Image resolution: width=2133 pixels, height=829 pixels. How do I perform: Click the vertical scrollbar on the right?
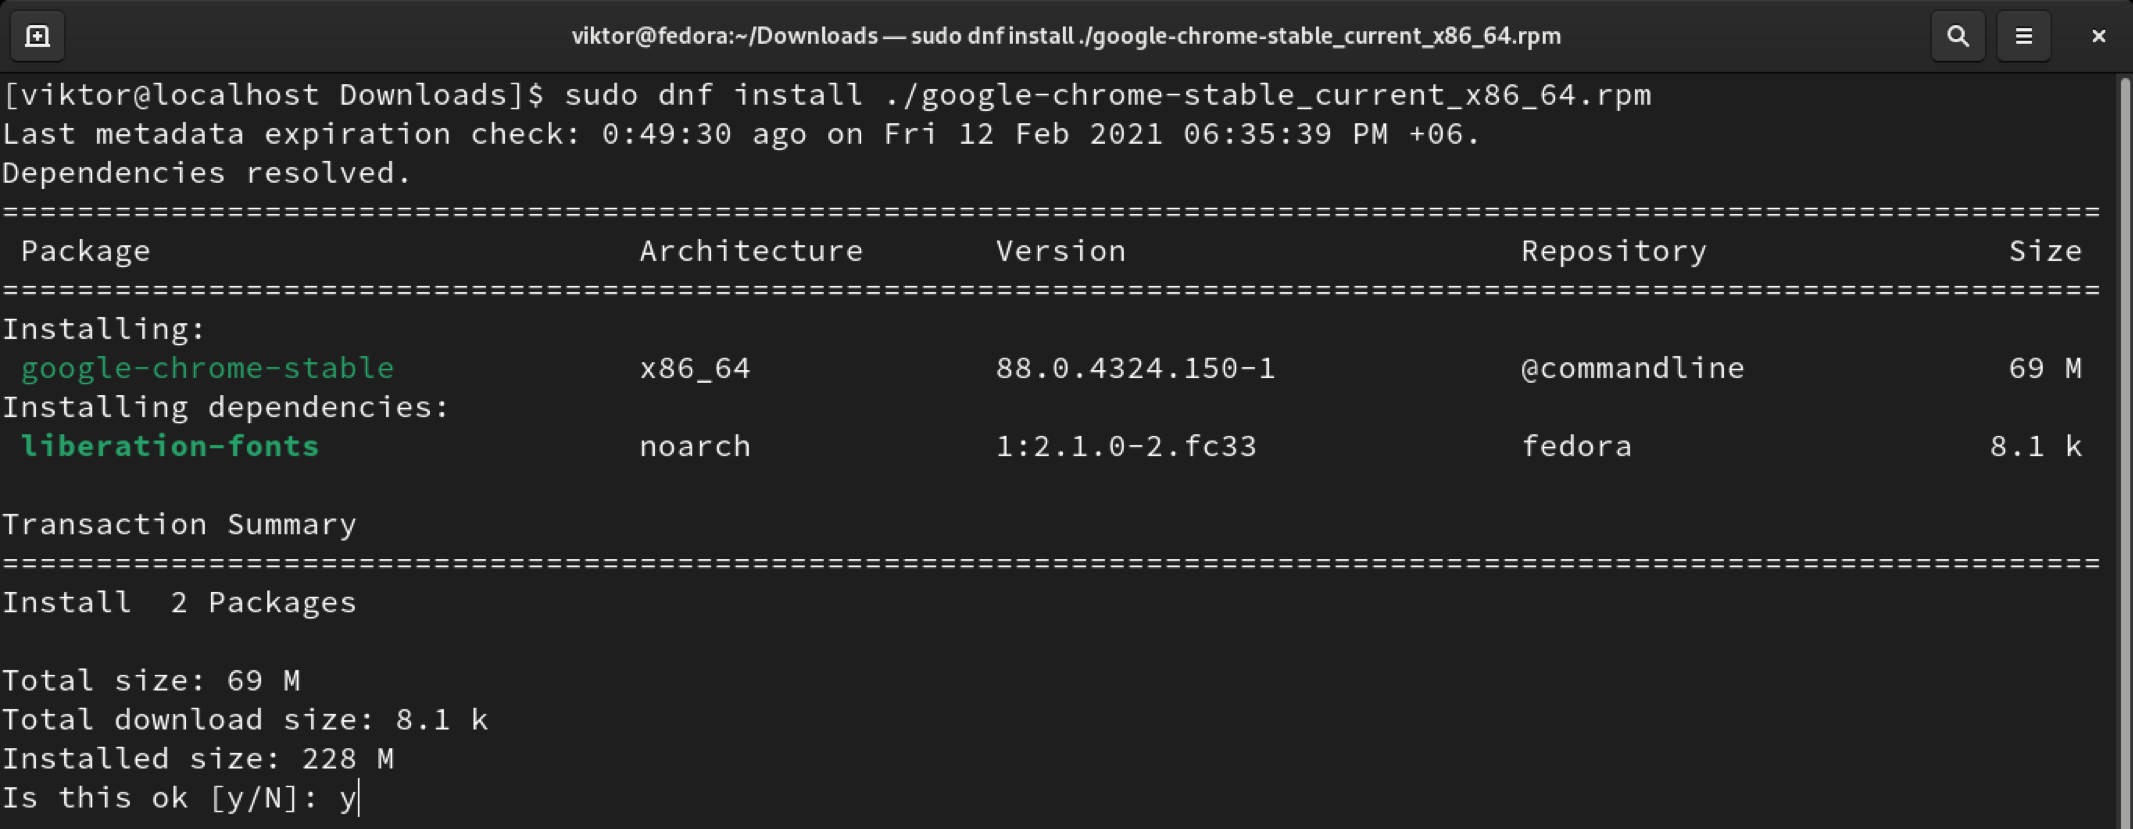click(x=2122, y=450)
